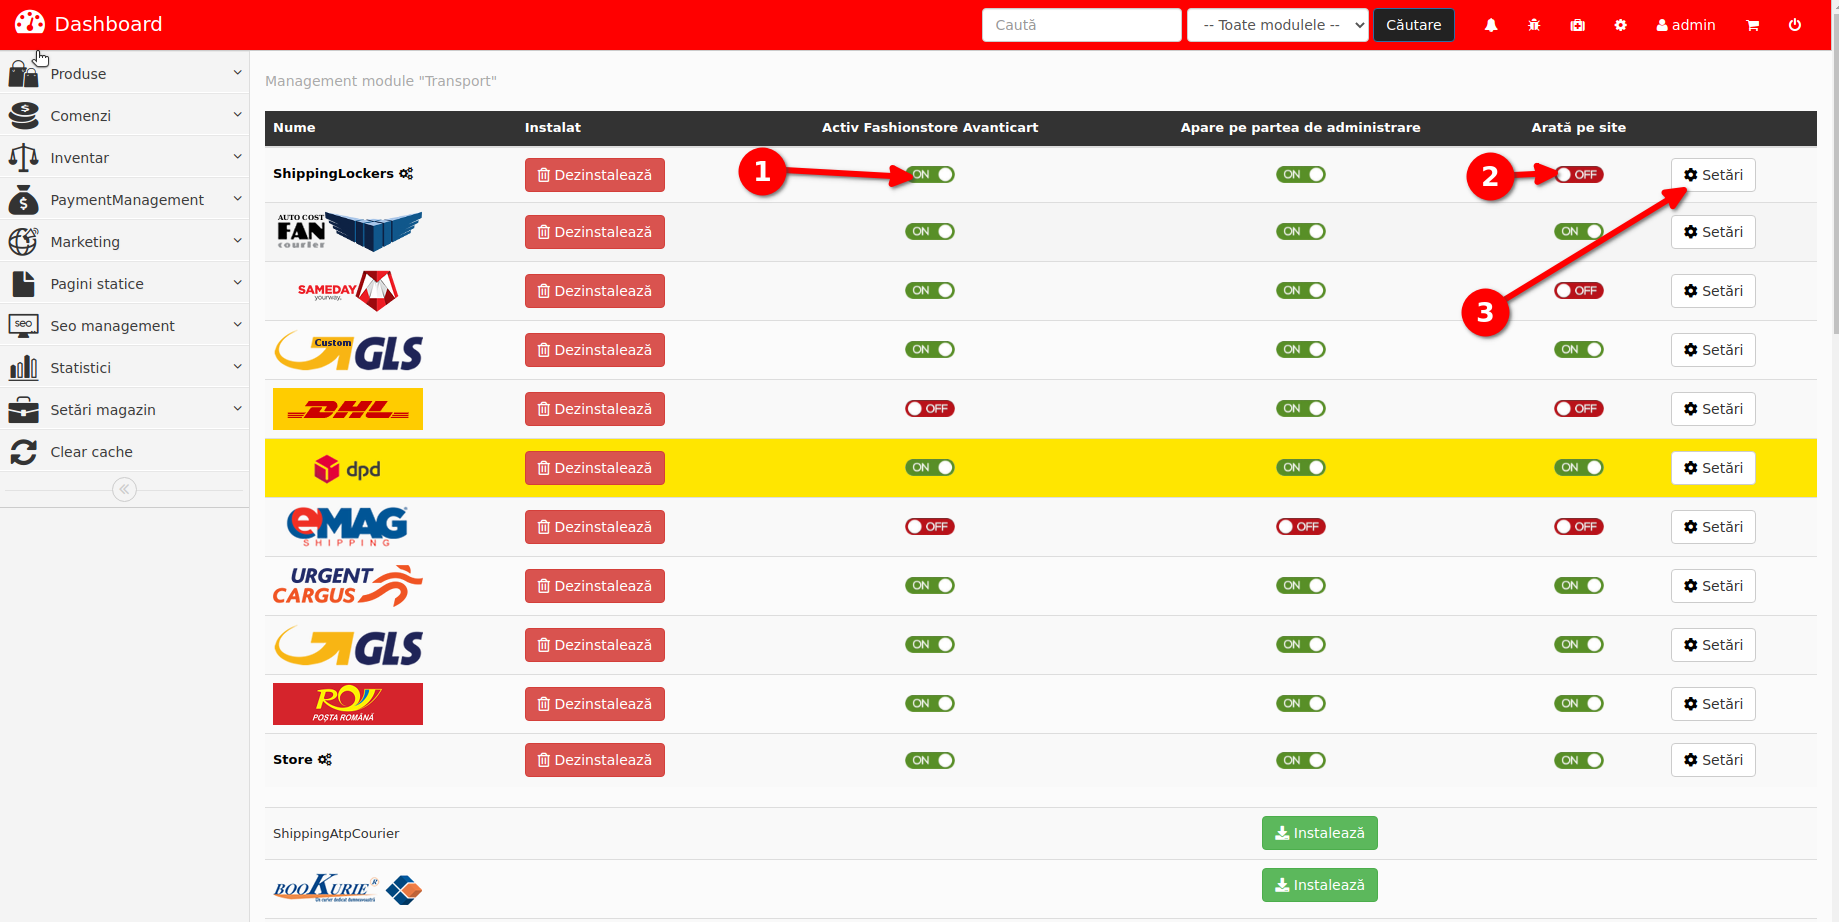Click Dezinstalează for ShippingLockers
This screenshot has height=922, width=1839.
coord(595,175)
